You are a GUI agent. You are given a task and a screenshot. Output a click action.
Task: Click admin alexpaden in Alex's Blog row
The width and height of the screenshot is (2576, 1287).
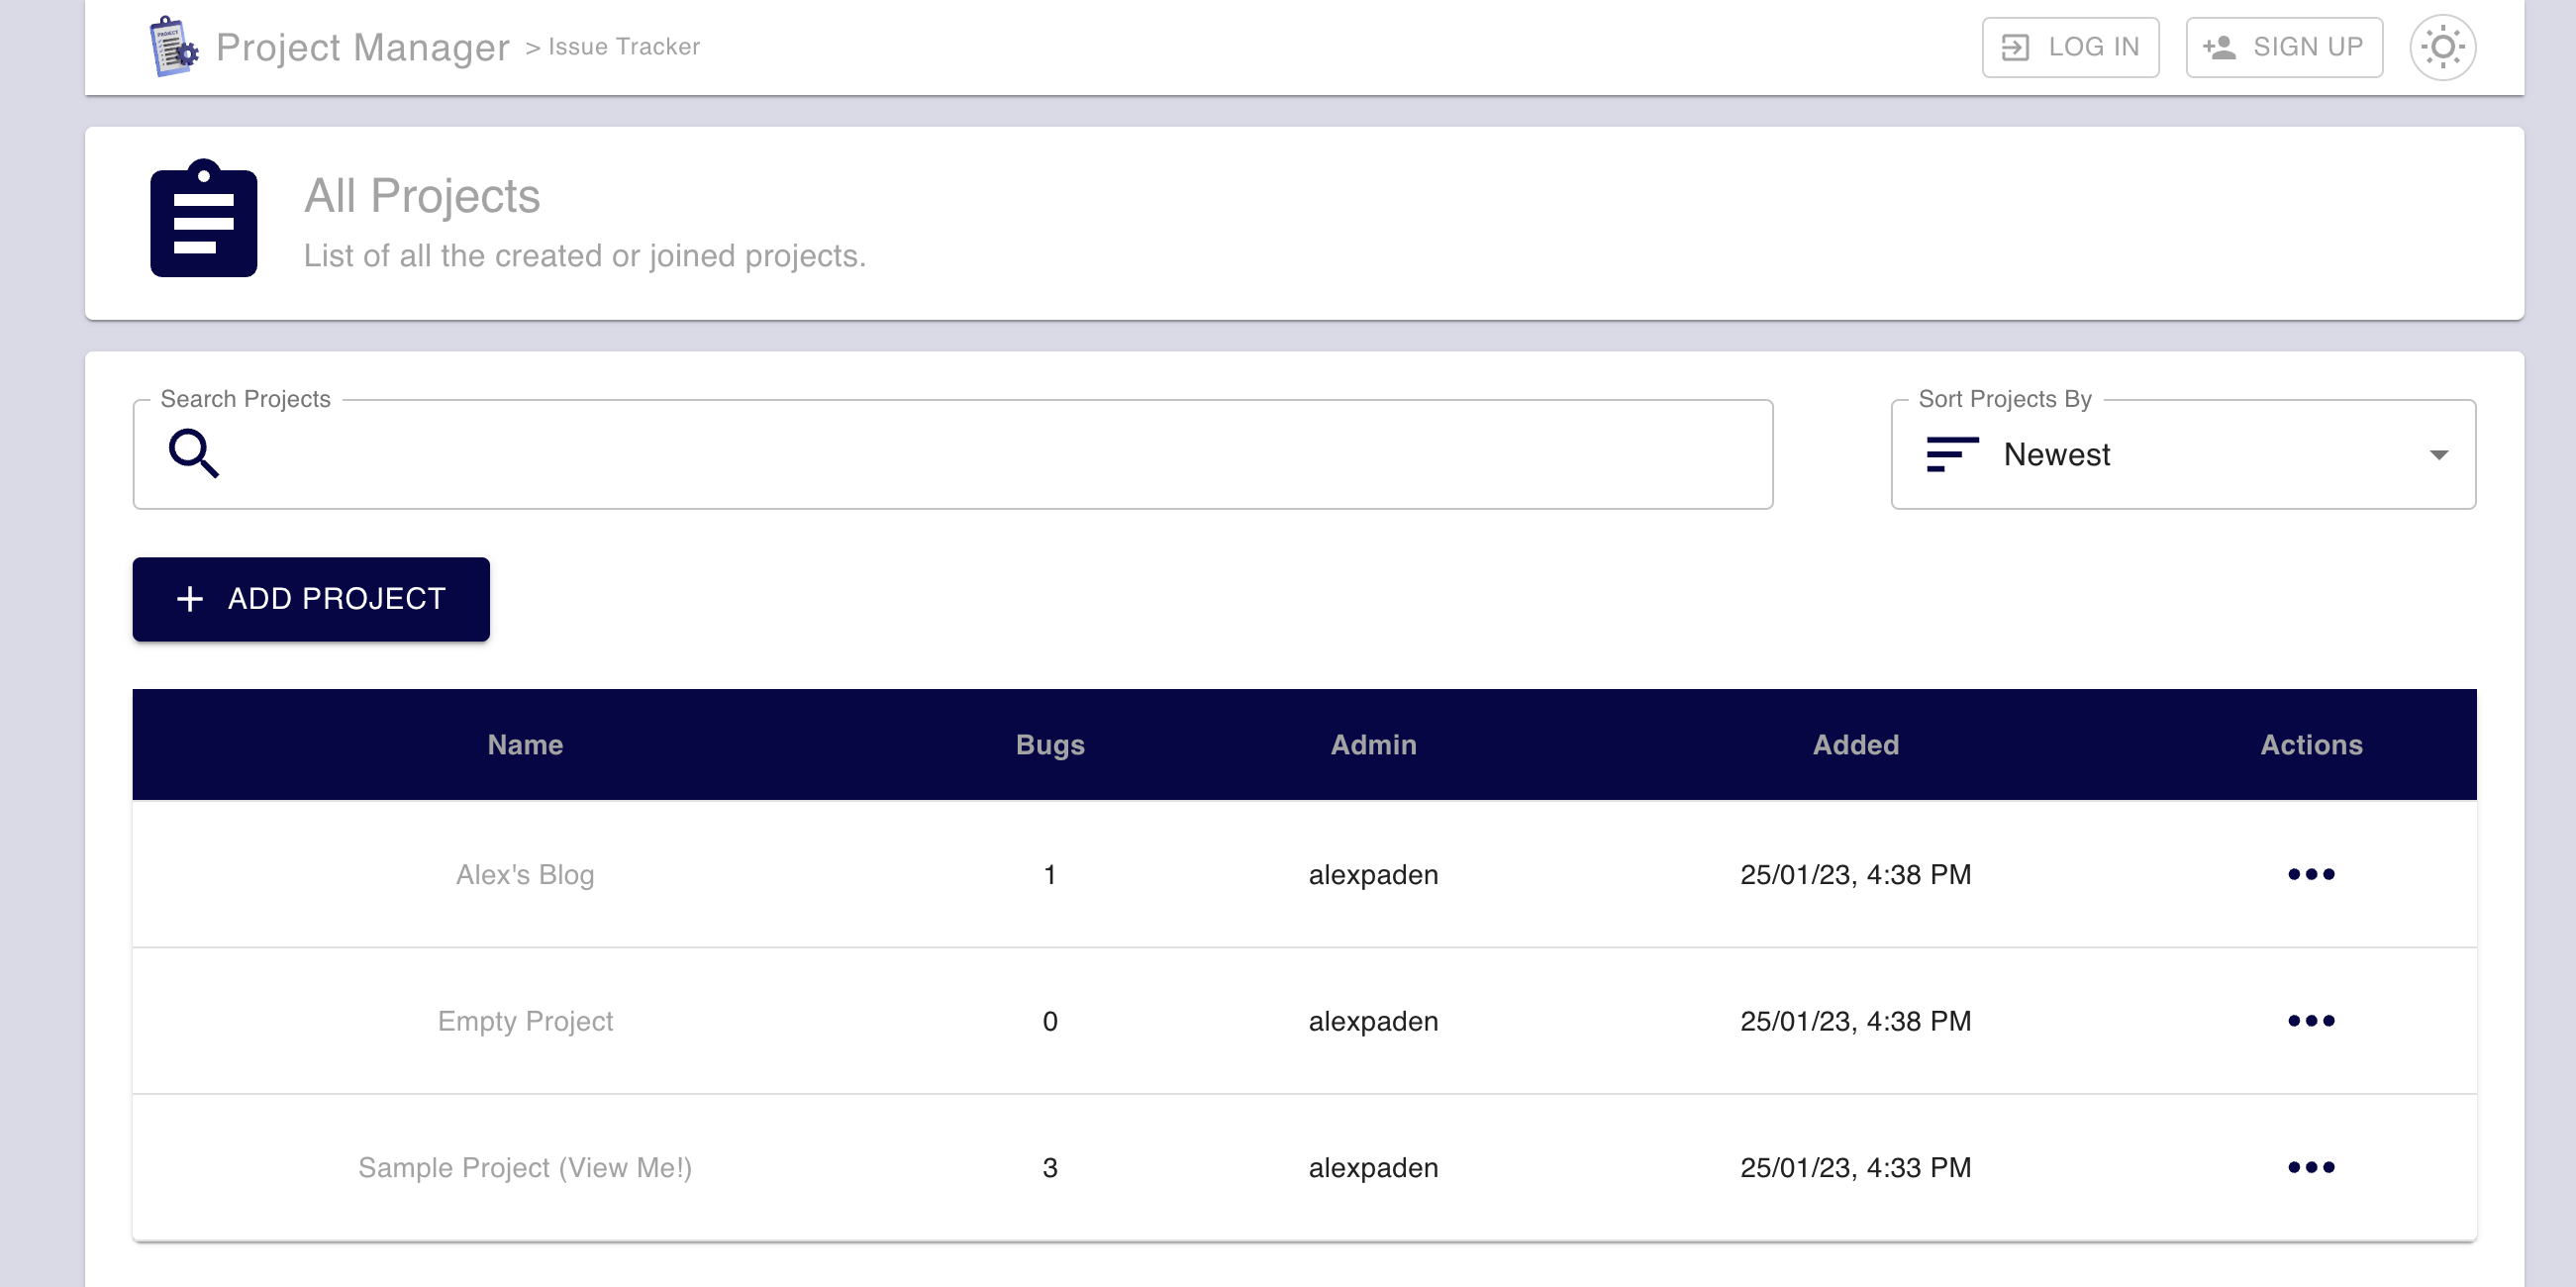(1373, 875)
